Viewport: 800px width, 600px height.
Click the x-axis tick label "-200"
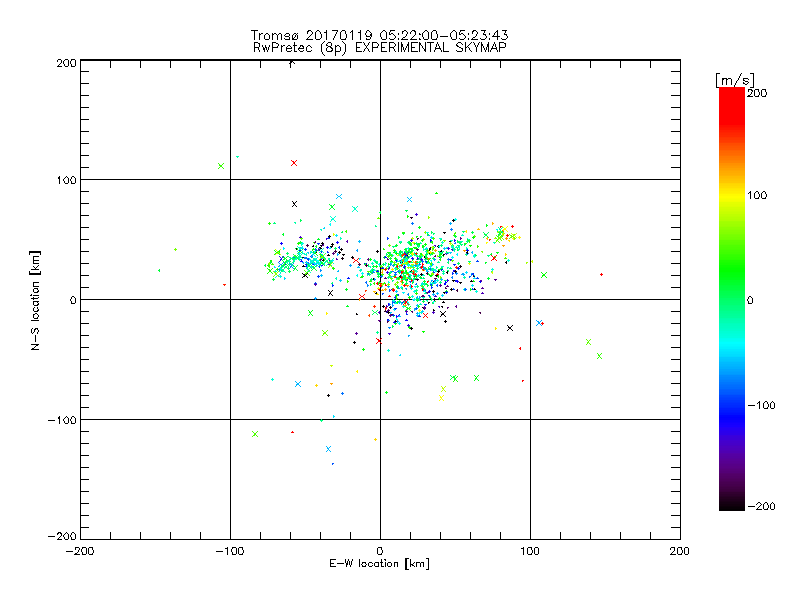coord(80,551)
